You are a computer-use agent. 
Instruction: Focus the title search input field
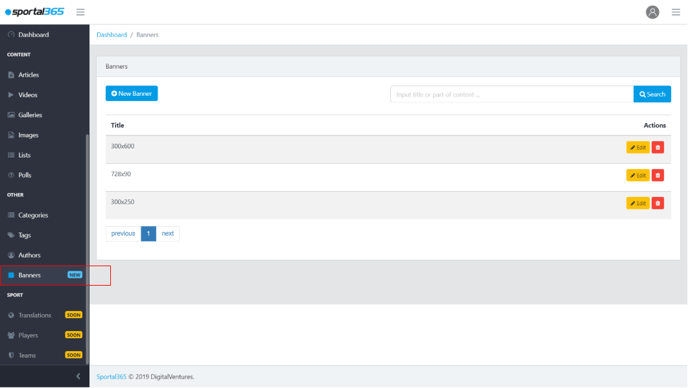click(x=512, y=94)
